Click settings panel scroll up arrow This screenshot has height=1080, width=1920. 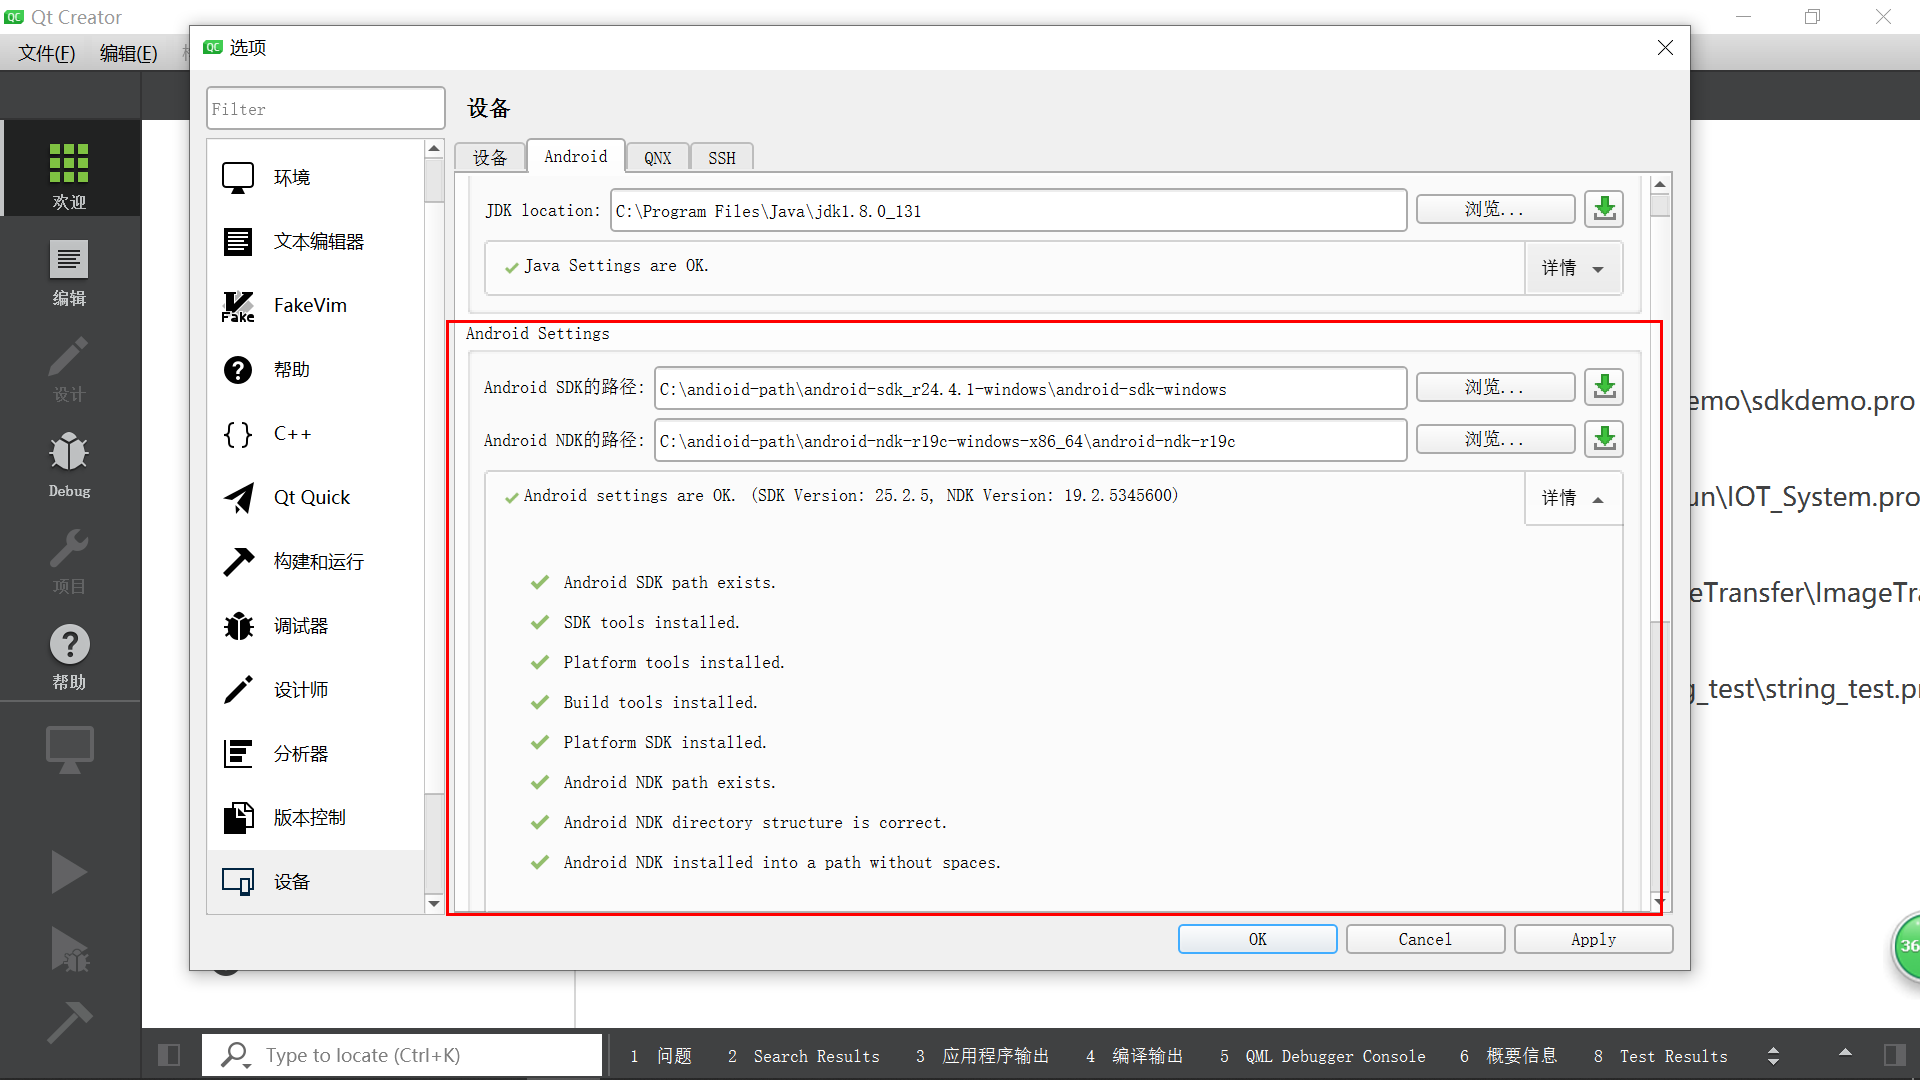[1660, 184]
